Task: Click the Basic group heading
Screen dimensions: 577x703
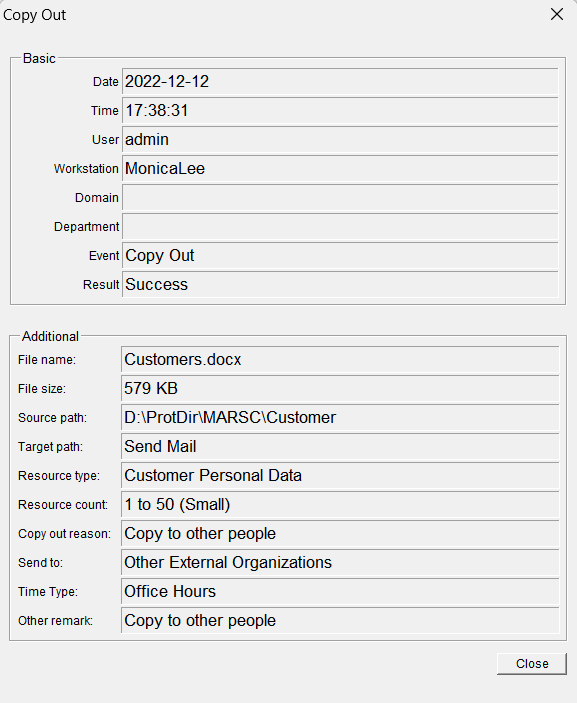Action: coord(39,58)
